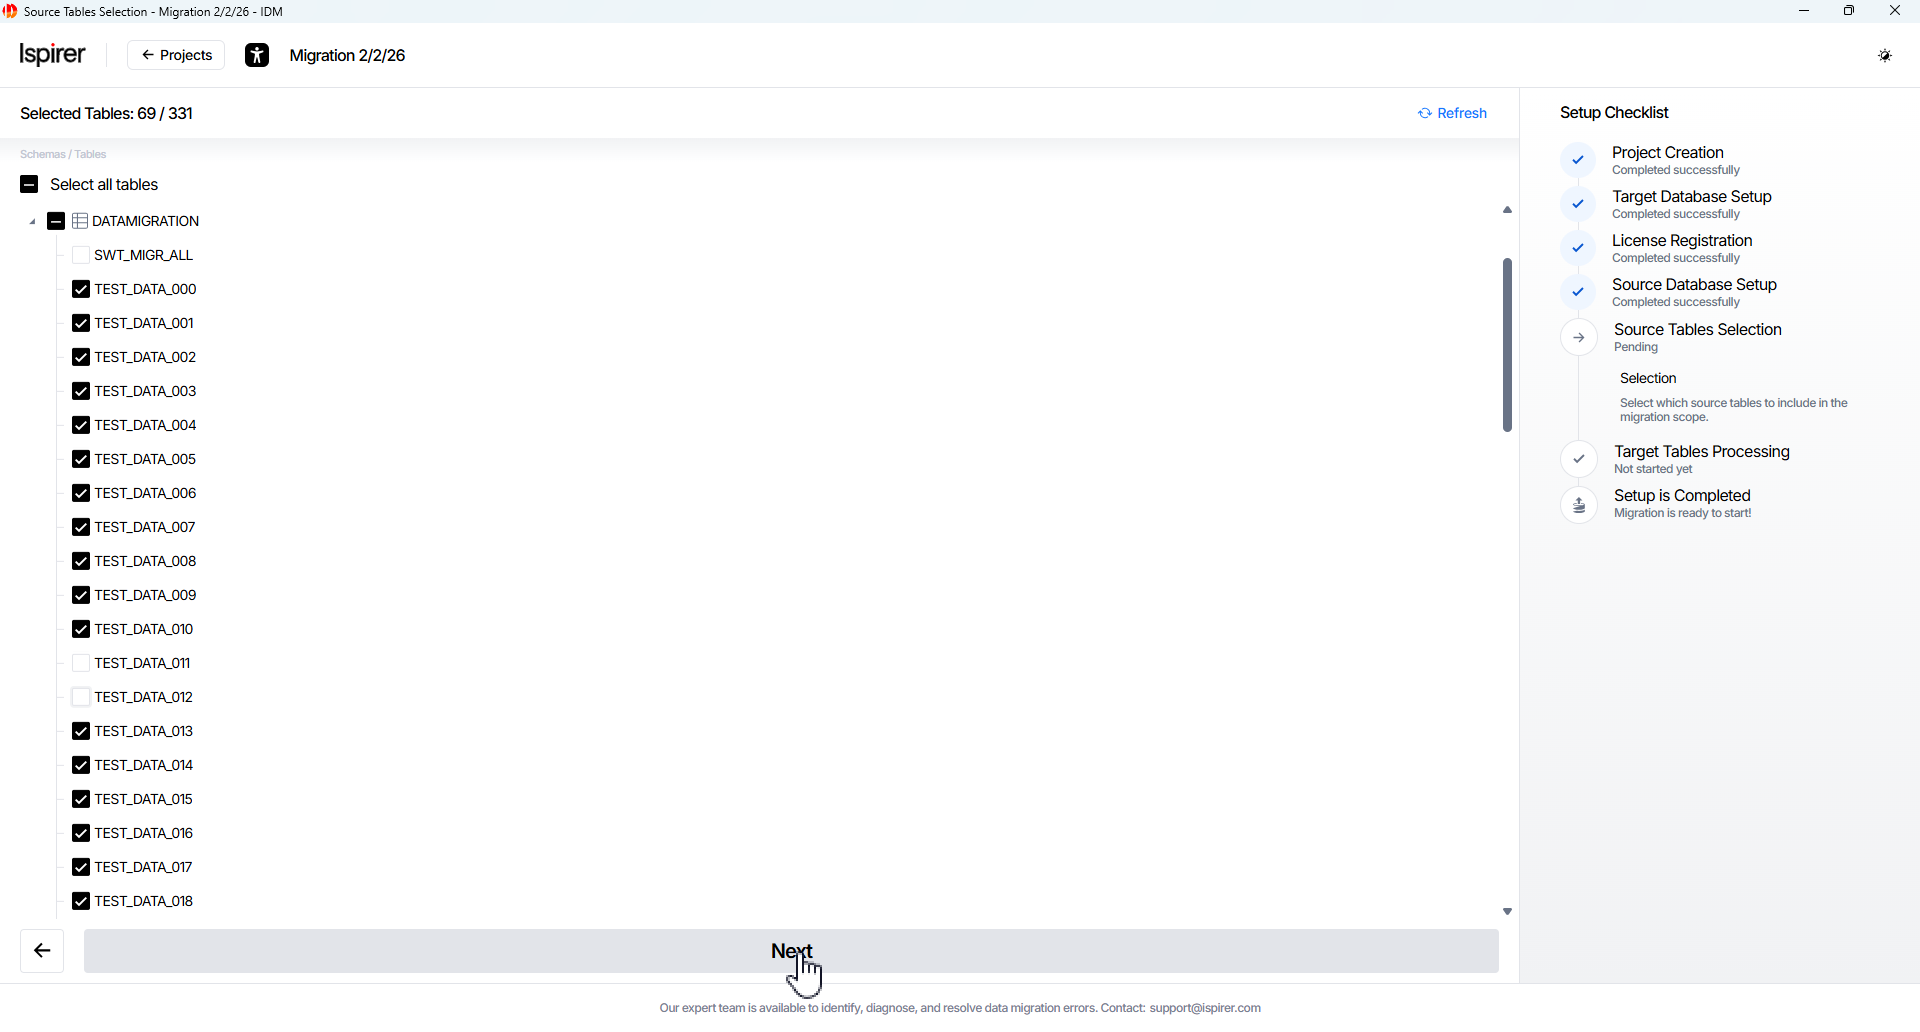Viewport: 1920px width, 1032px height.
Task: Toggle the light/dark theme icon
Action: pyautogui.click(x=1885, y=56)
